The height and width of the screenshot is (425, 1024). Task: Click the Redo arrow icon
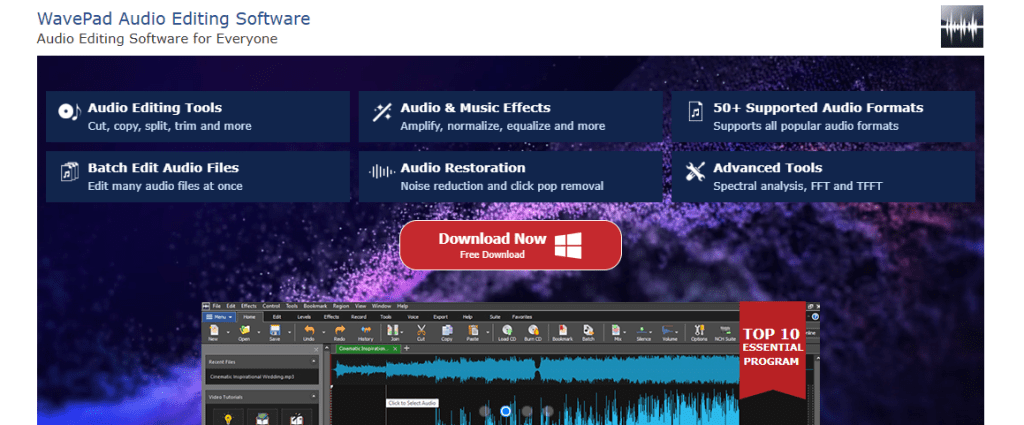(x=340, y=330)
